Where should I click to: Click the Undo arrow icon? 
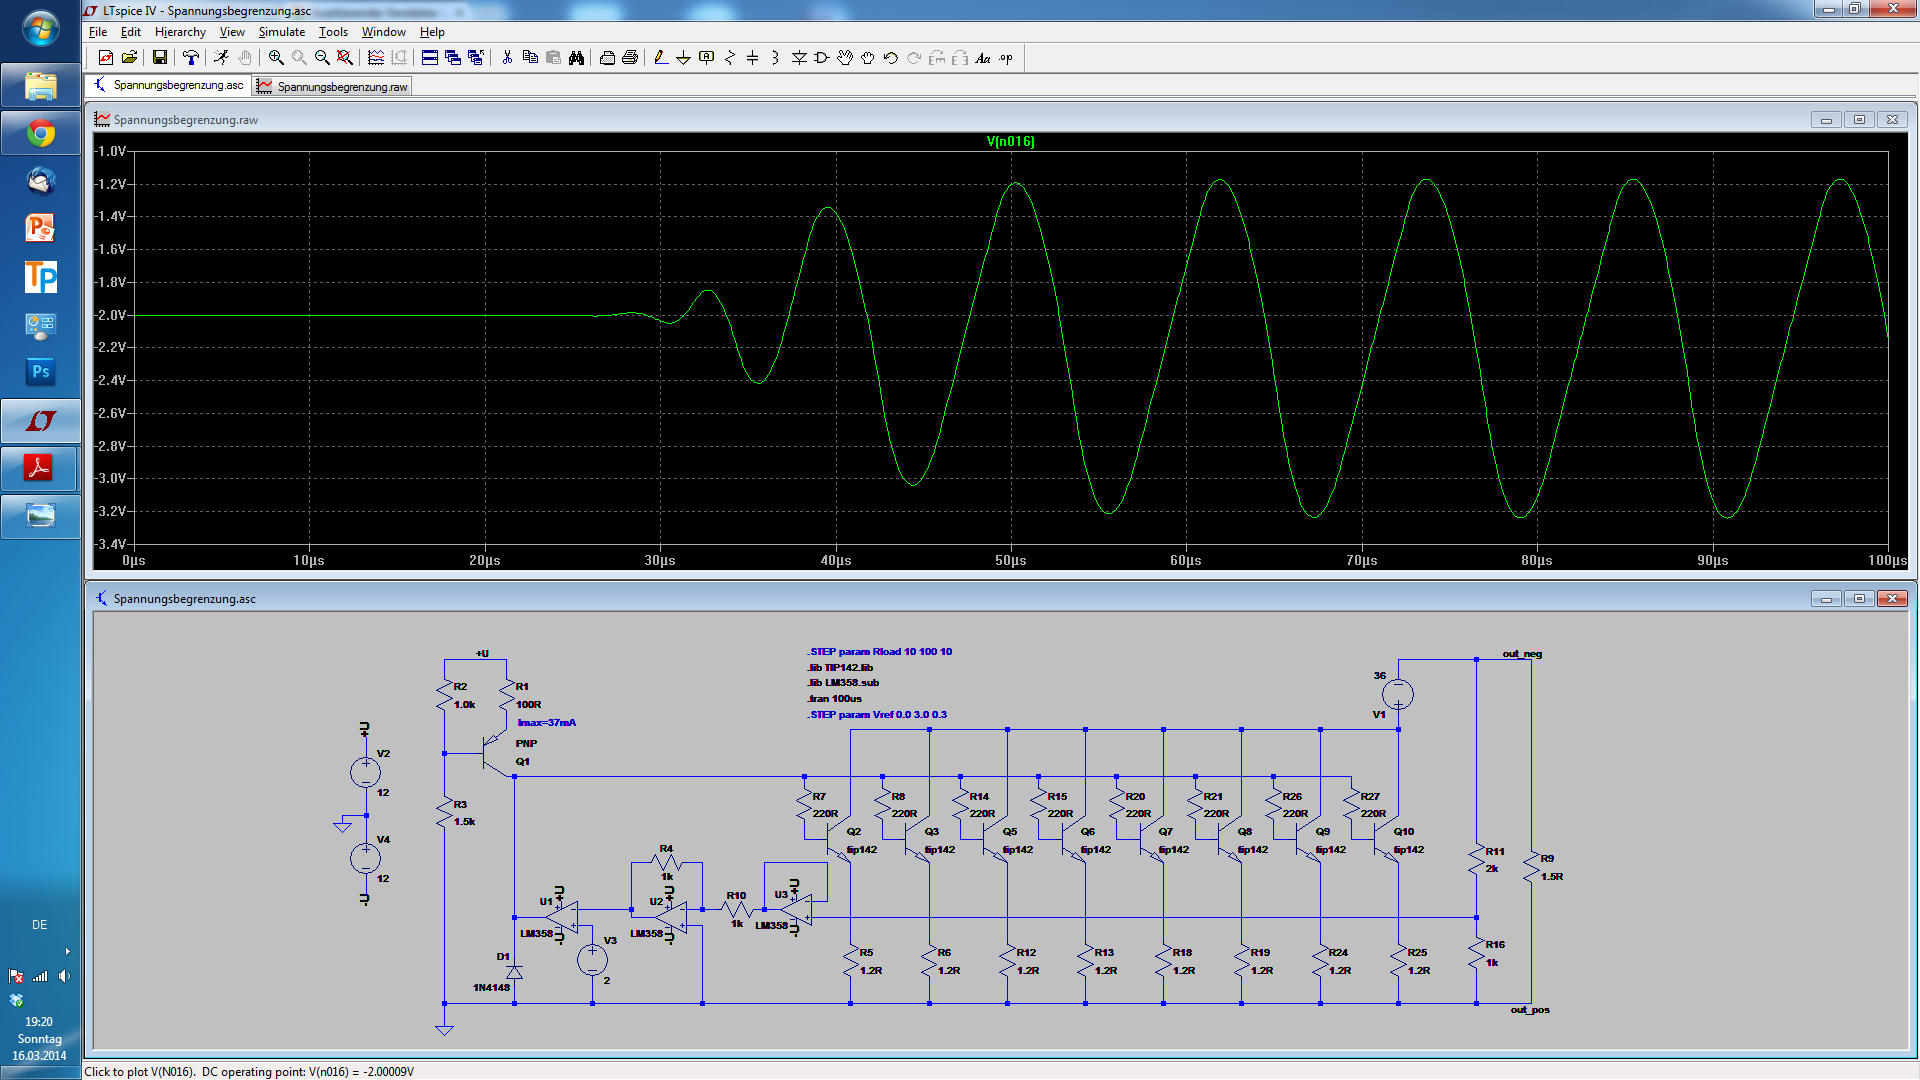[891, 58]
